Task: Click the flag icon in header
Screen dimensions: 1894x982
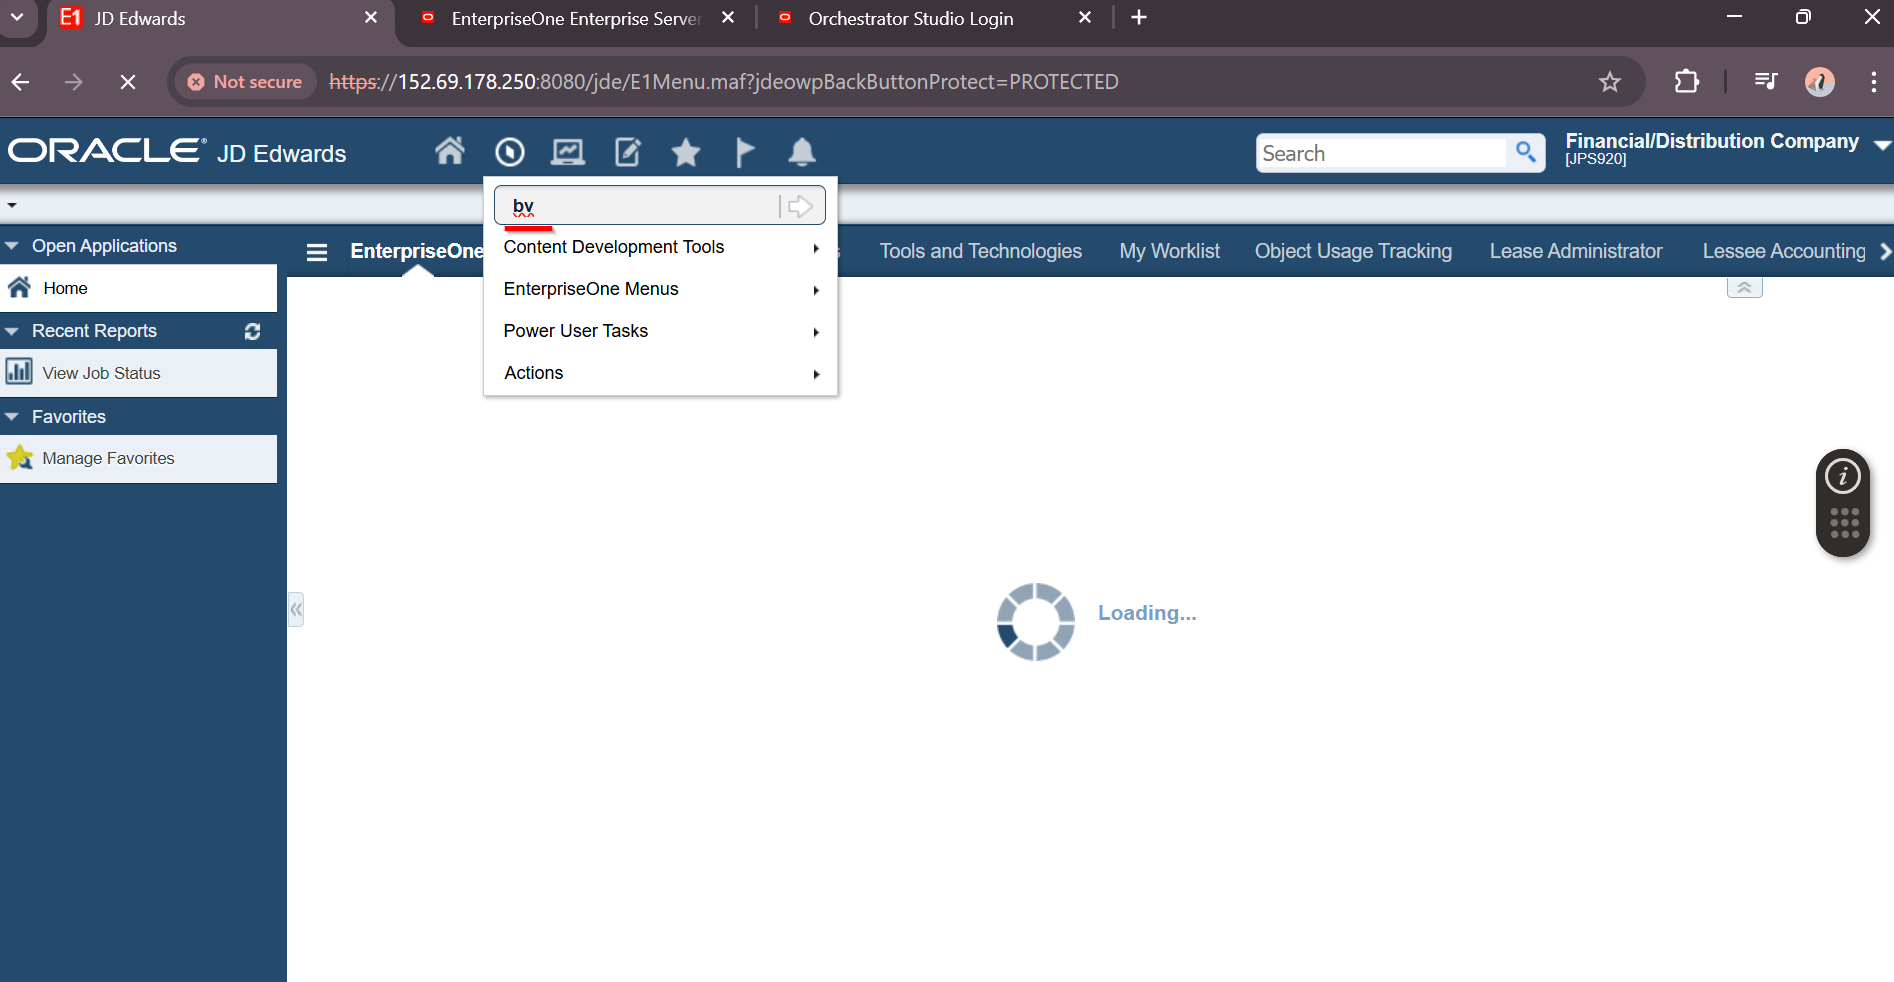Action: click(744, 152)
